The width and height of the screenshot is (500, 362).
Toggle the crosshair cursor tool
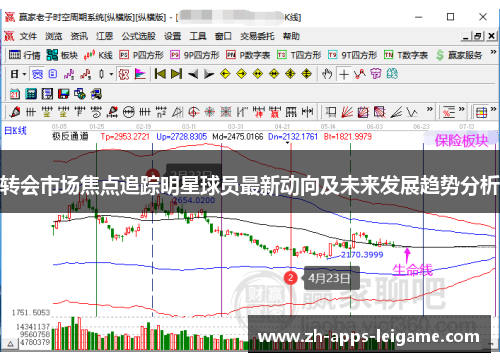point(344,74)
